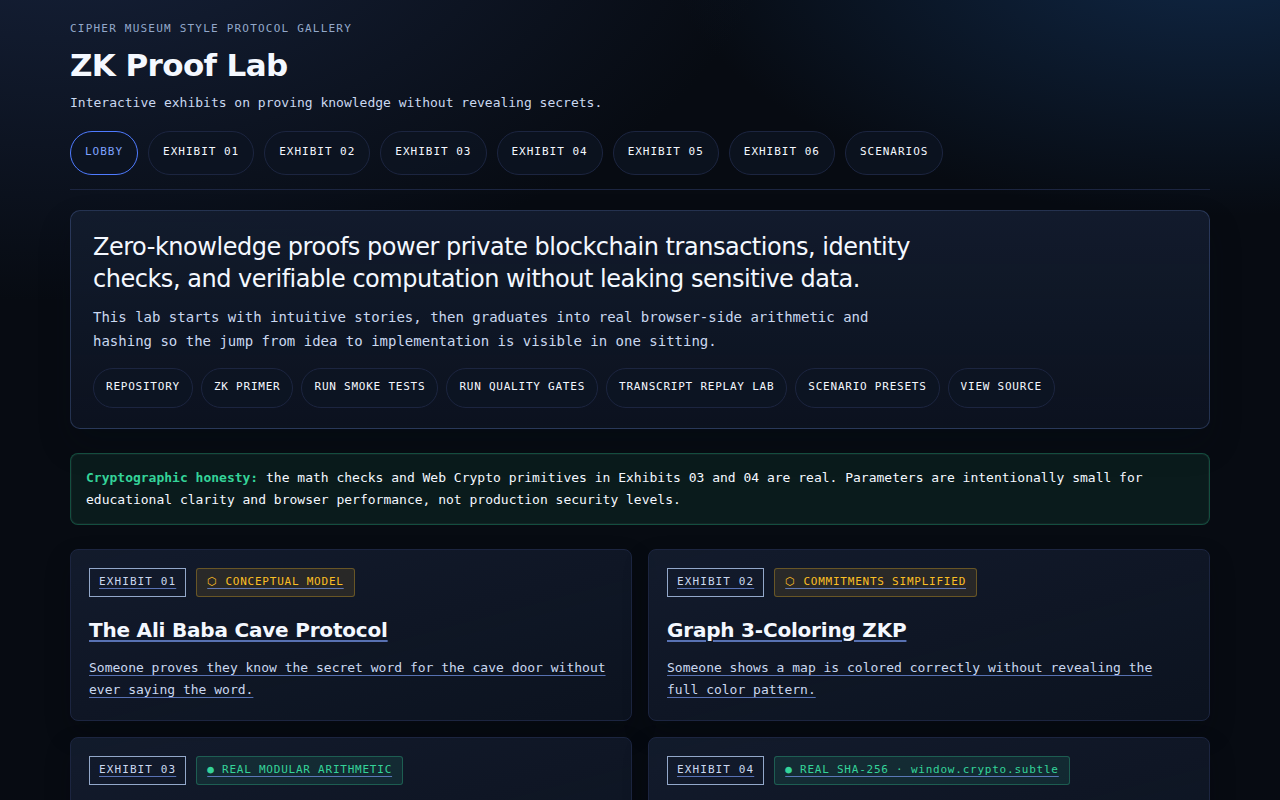Click the COMMITMENTS SIMPLIFIED badge
The image size is (1280, 800).
[x=875, y=582]
